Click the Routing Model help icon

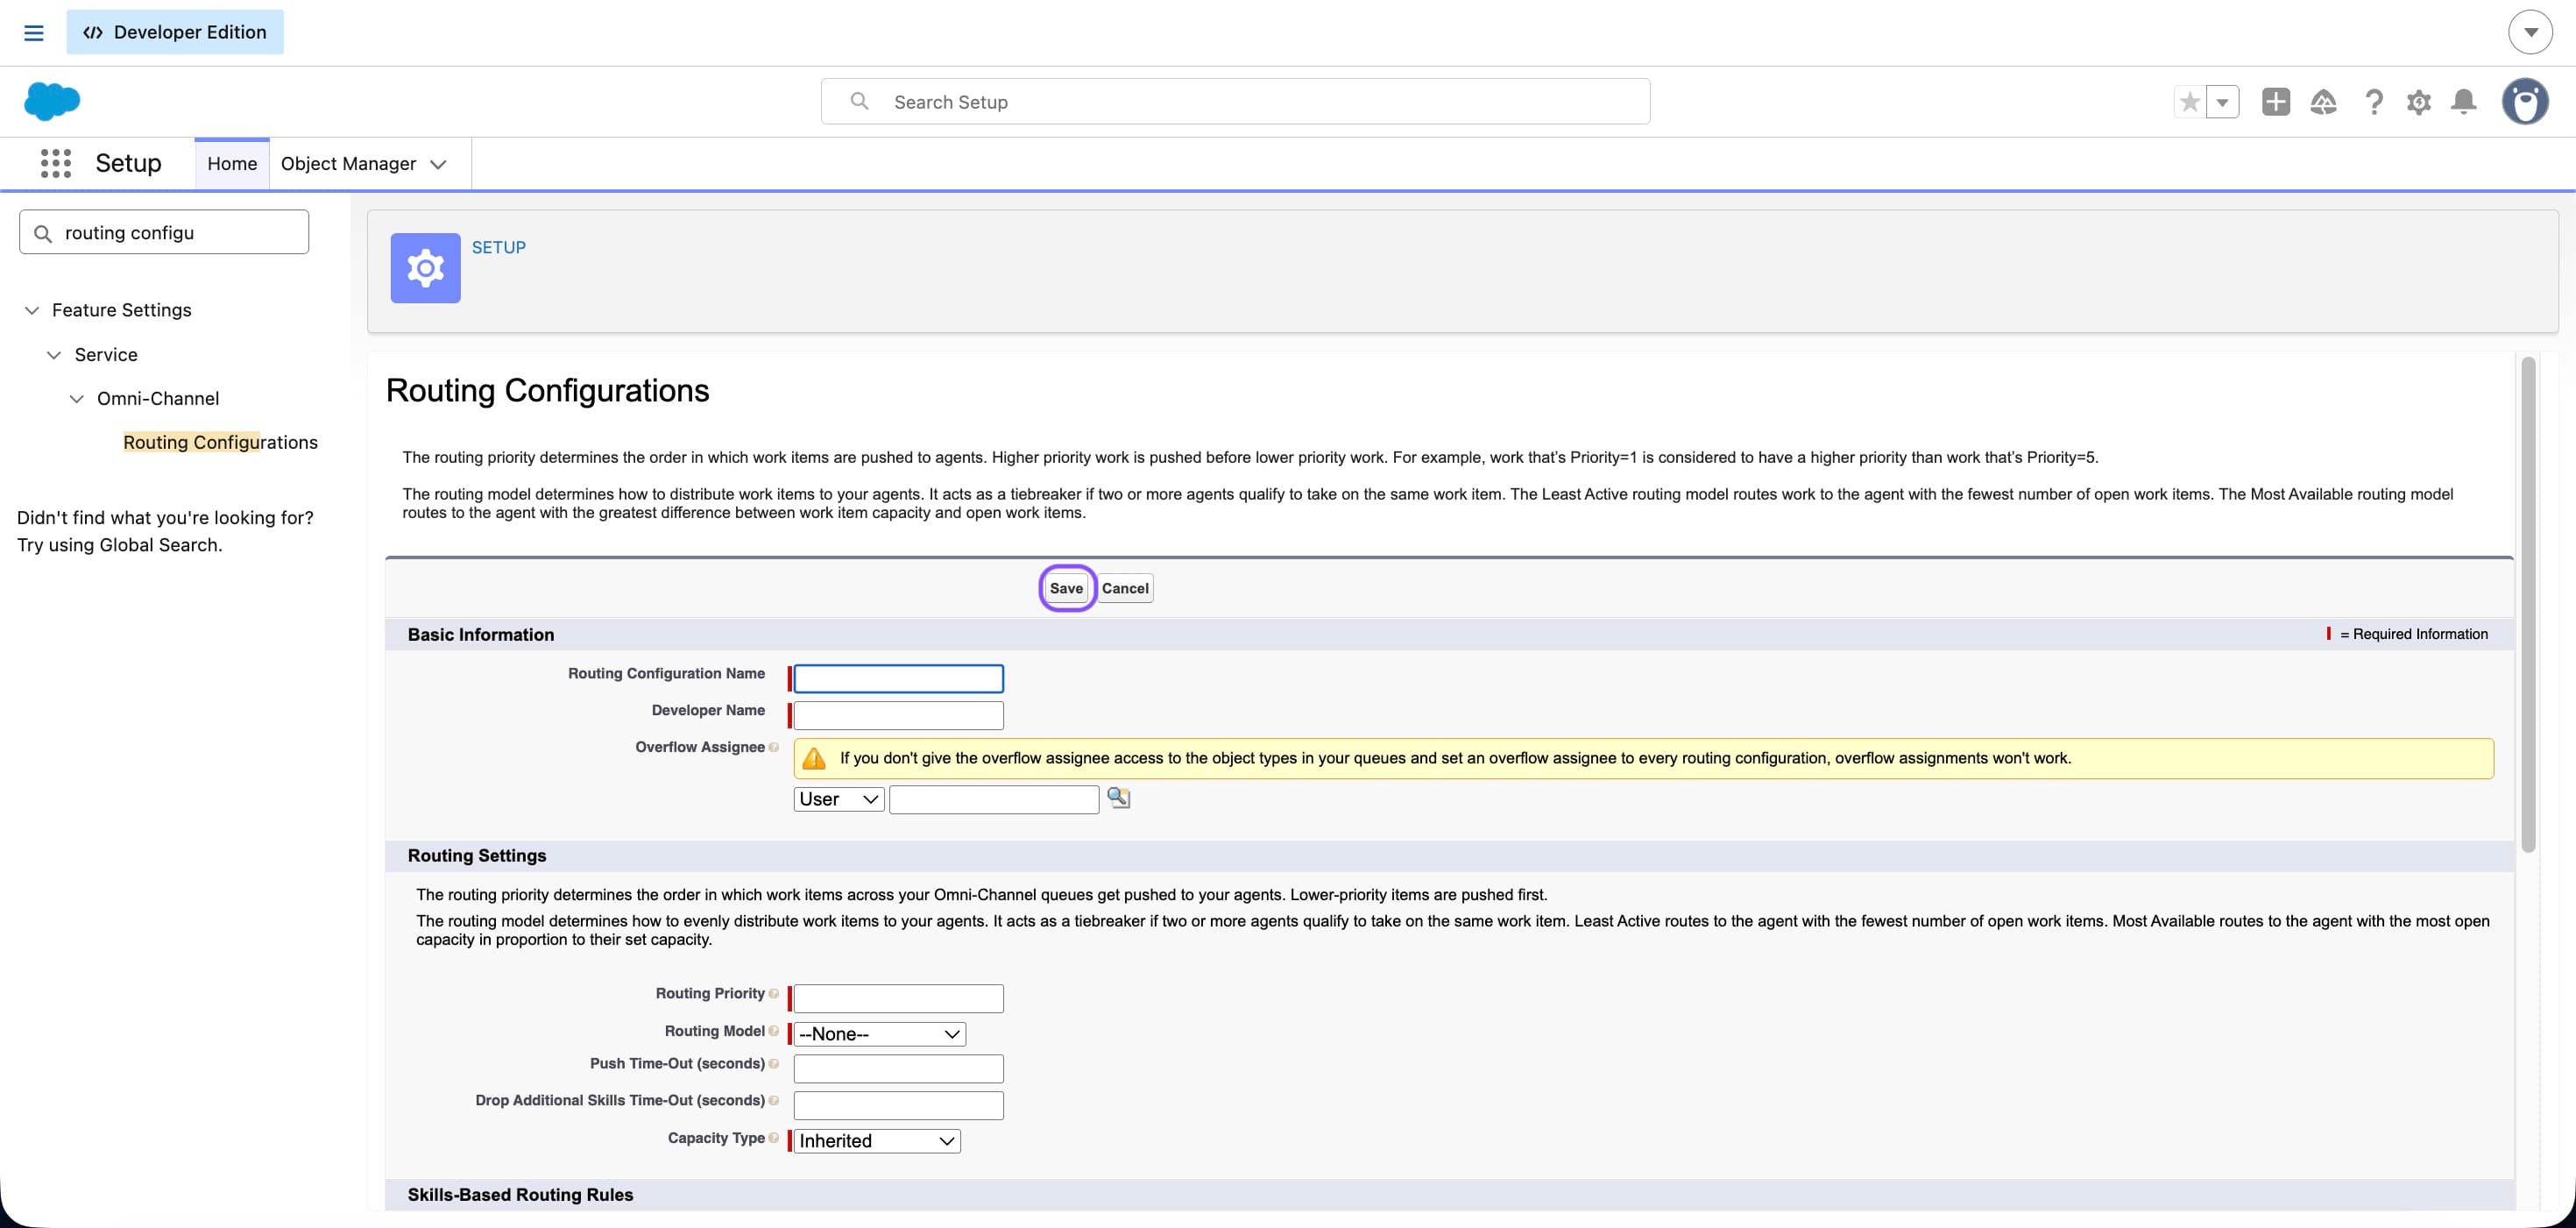coord(774,1031)
